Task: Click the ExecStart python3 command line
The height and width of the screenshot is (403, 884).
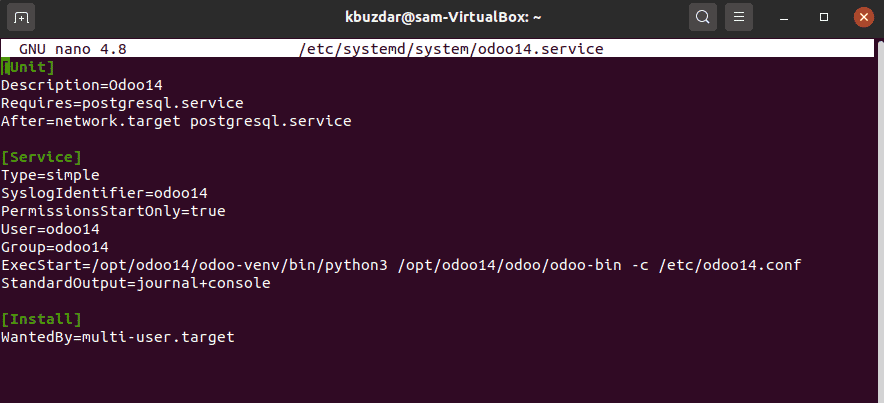Action: [401, 265]
